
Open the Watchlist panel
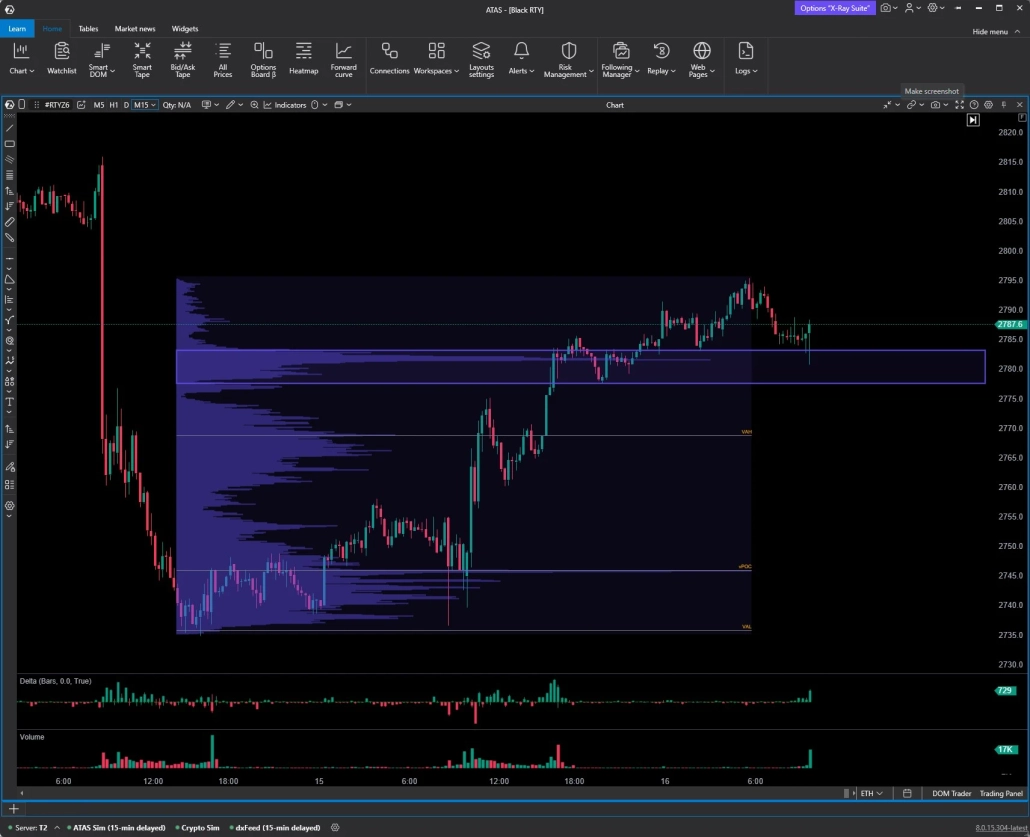tap(62, 59)
